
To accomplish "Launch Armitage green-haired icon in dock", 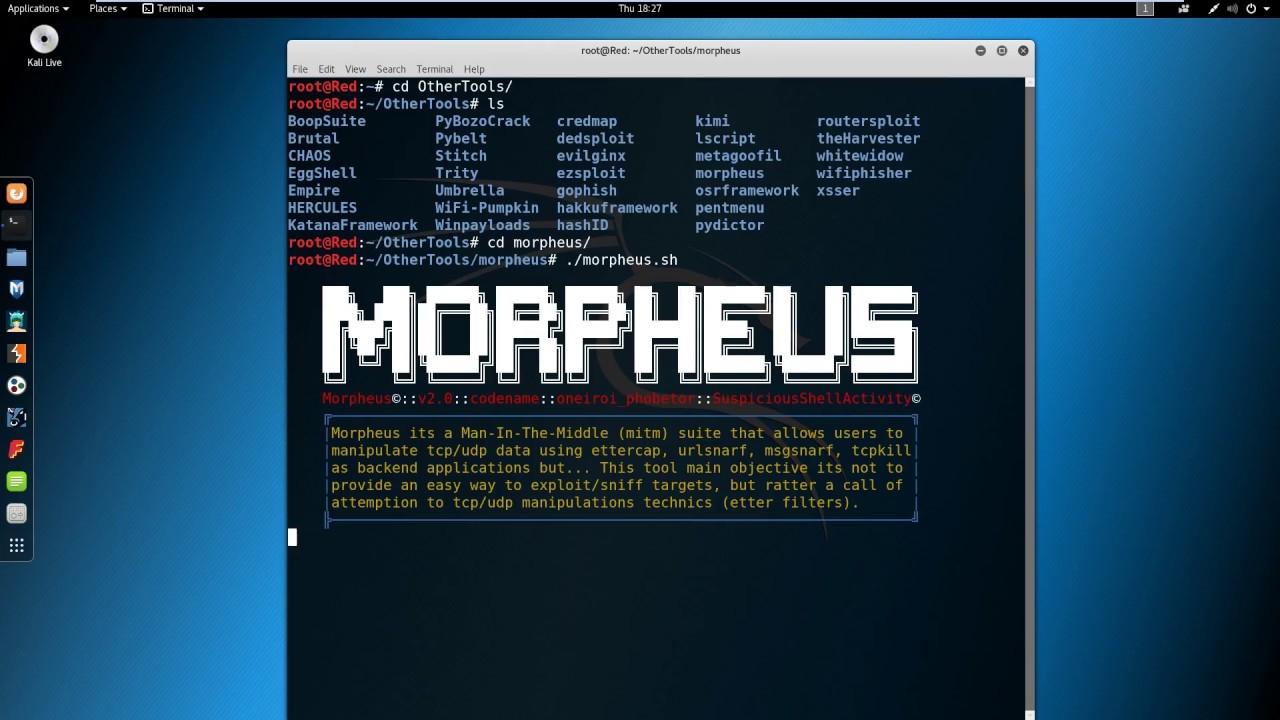I will coord(16,321).
